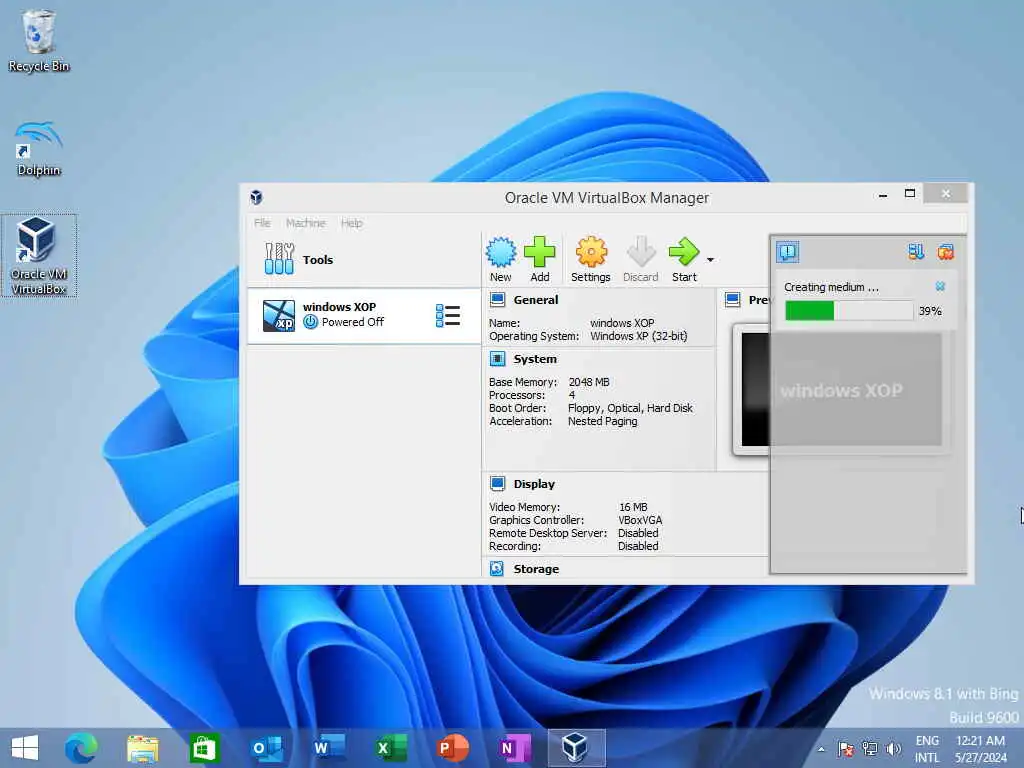The height and width of the screenshot is (768, 1024).
Task: Open Settings with the orange gear icon
Action: click(590, 259)
